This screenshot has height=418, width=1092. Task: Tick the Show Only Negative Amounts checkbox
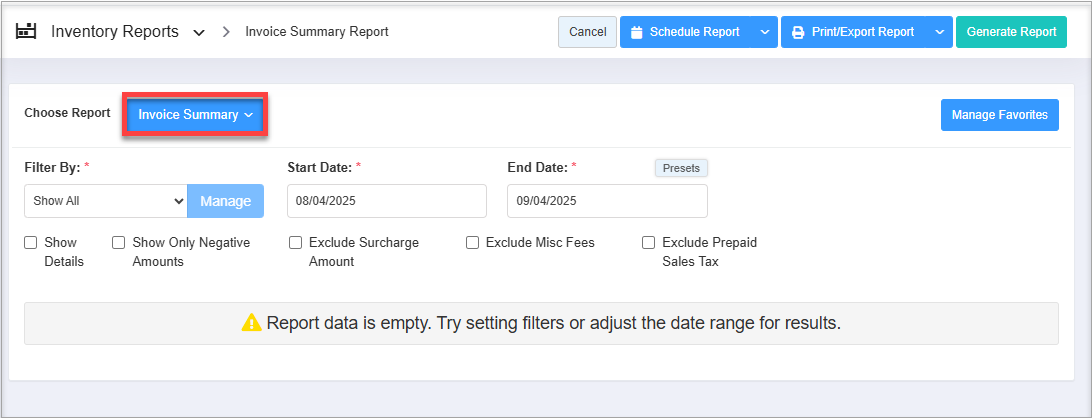coord(119,242)
